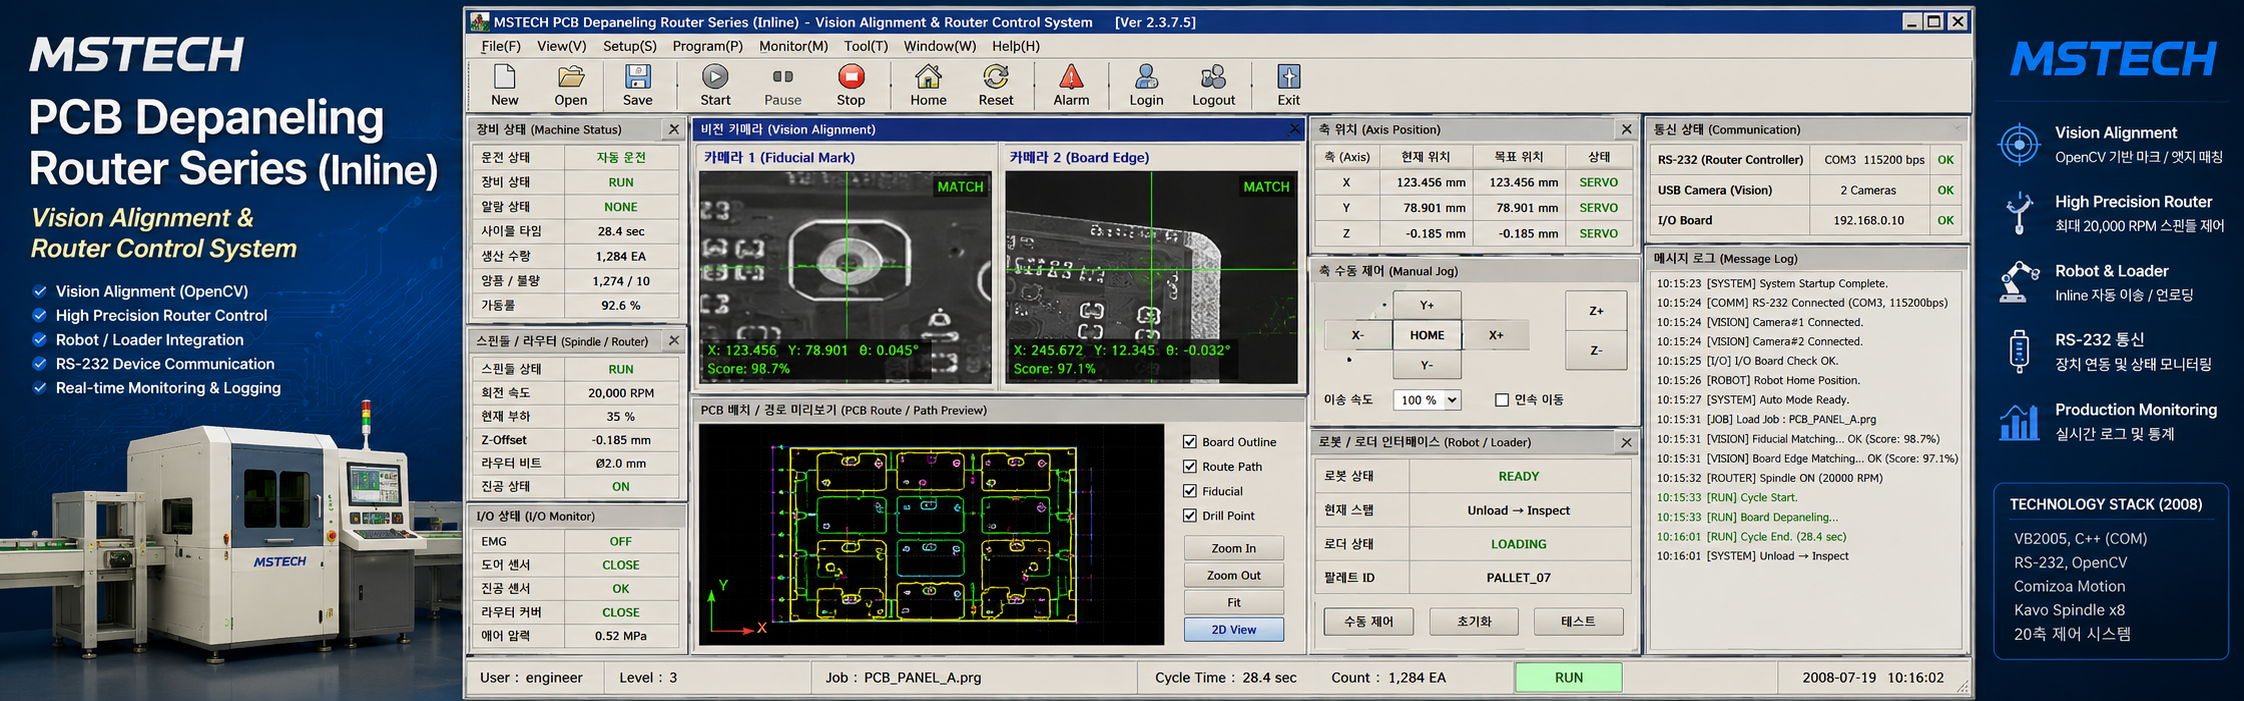2244x701 pixels.
Task: Click the green RUN status indicator
Action: (1568, 677)
